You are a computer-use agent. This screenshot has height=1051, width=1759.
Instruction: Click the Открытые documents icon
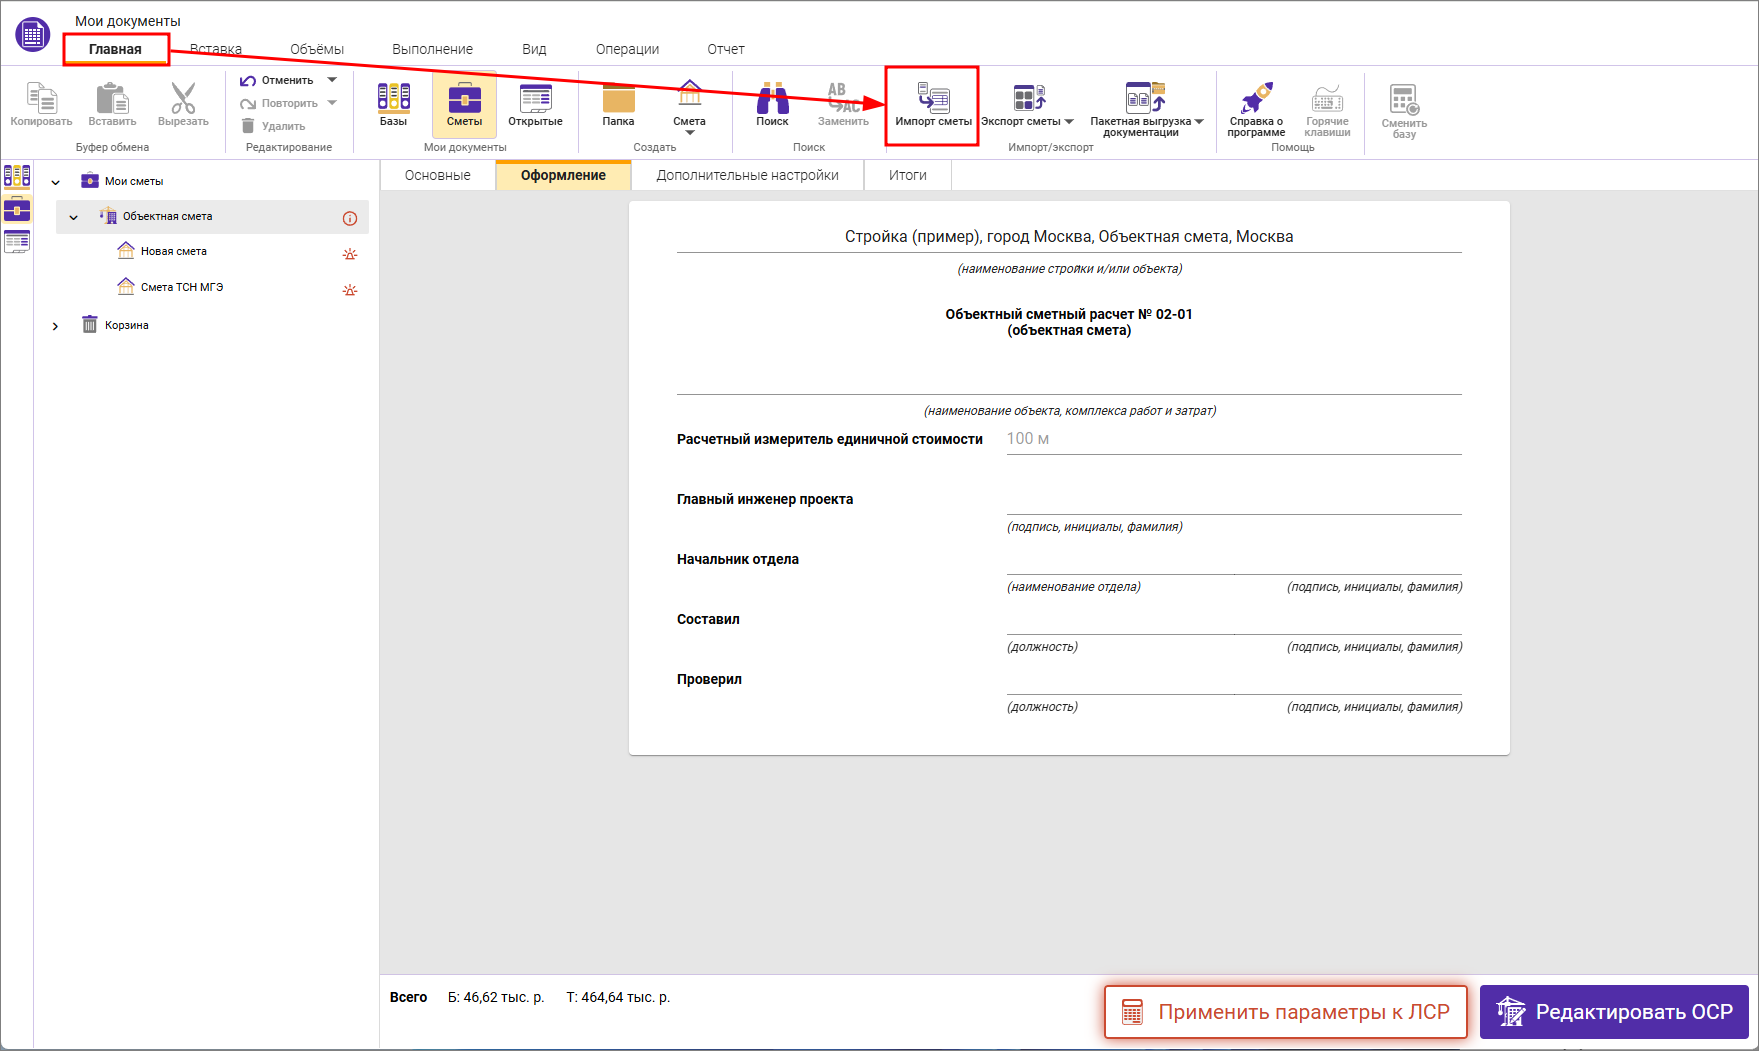pyautogui.click(x=535, y=104)
